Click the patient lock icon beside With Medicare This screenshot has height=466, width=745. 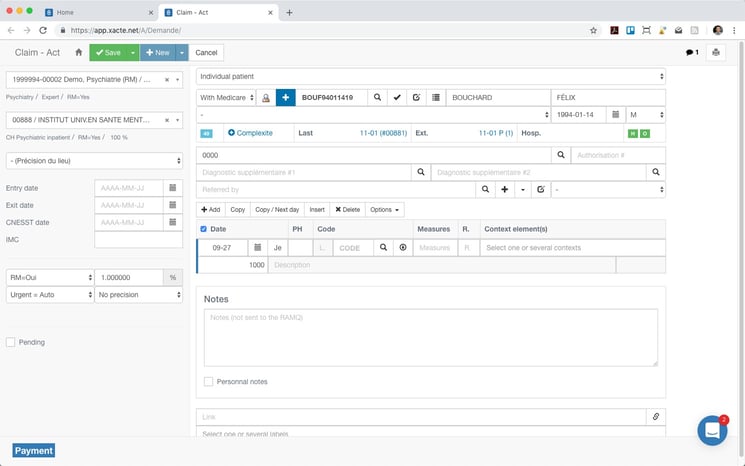pos(266,97)
